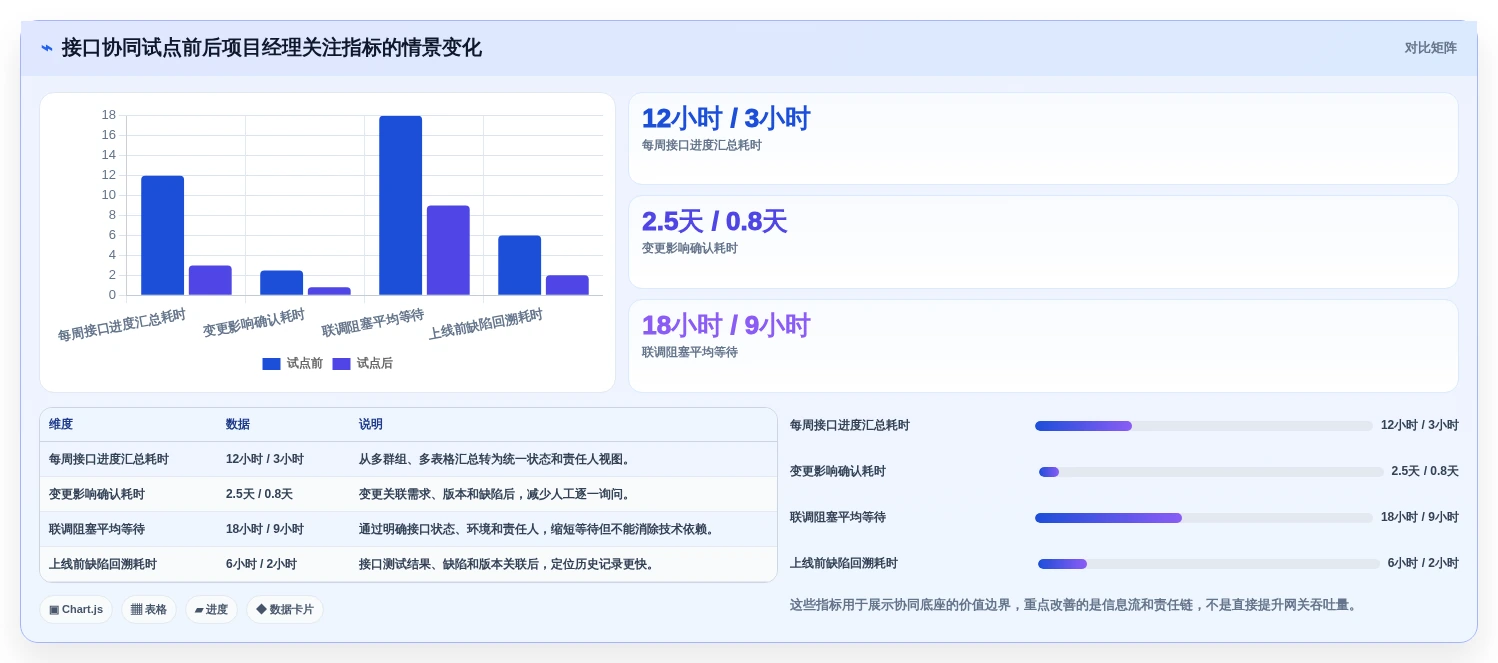
Task: Click description starting 从多群组、多表格汇总
Action: 496,460
